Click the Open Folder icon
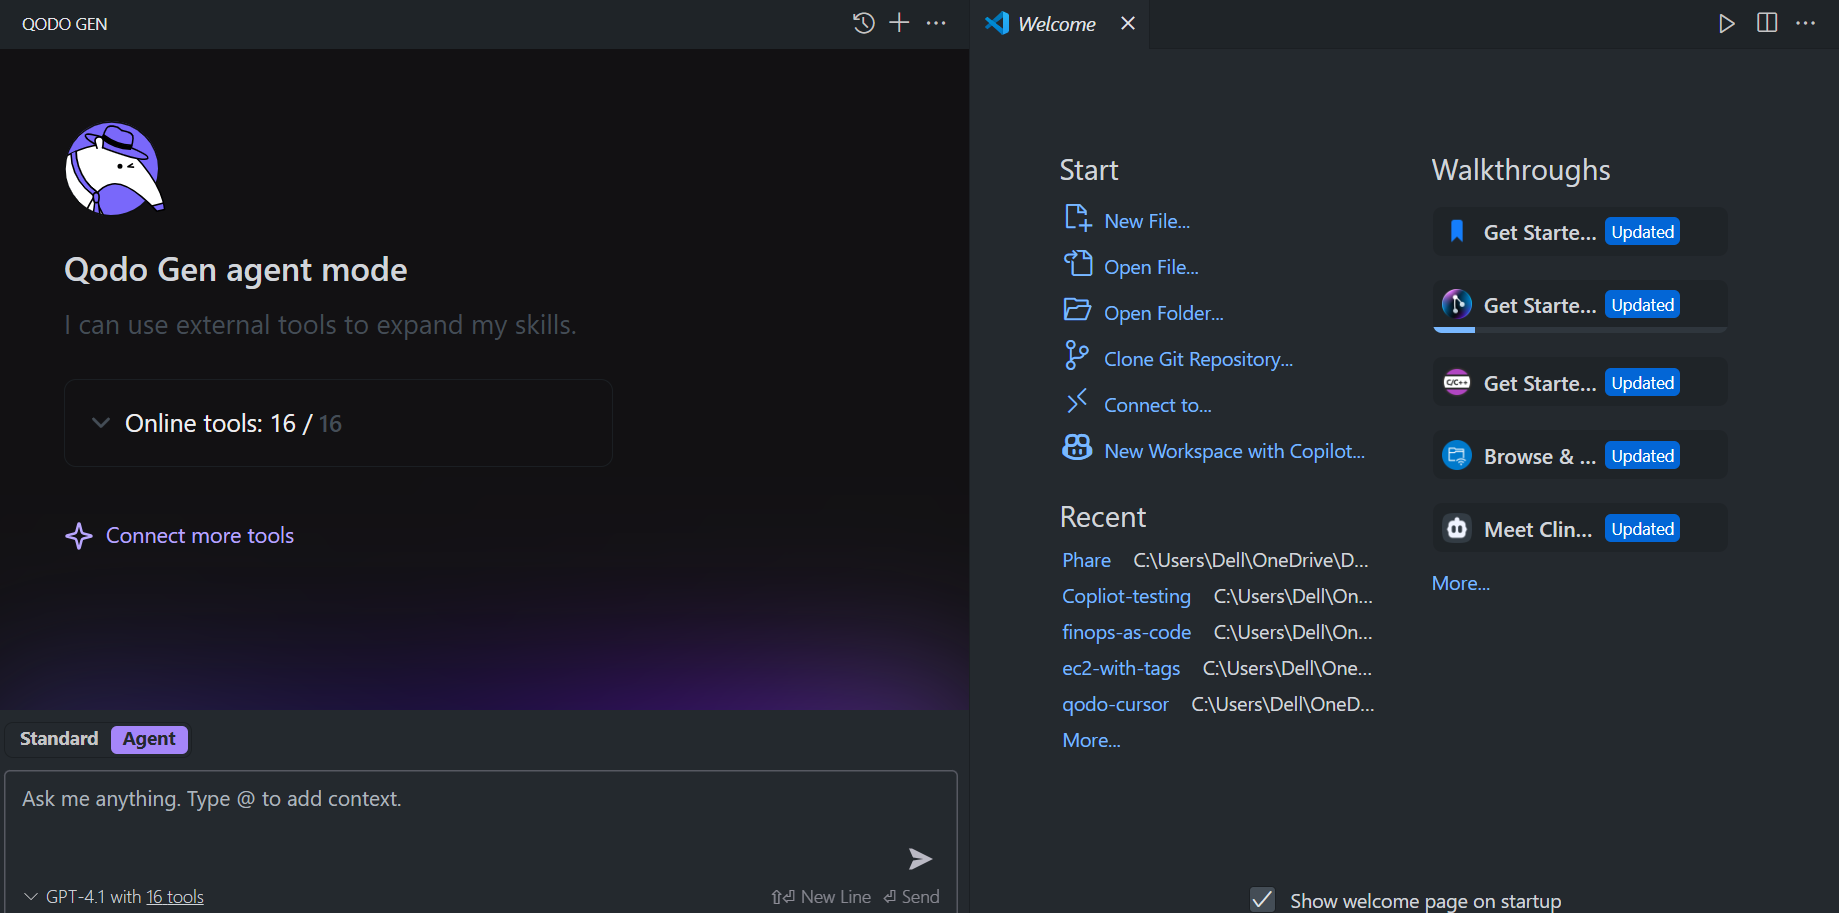1839x913 pixels. tap(1077, 310)
